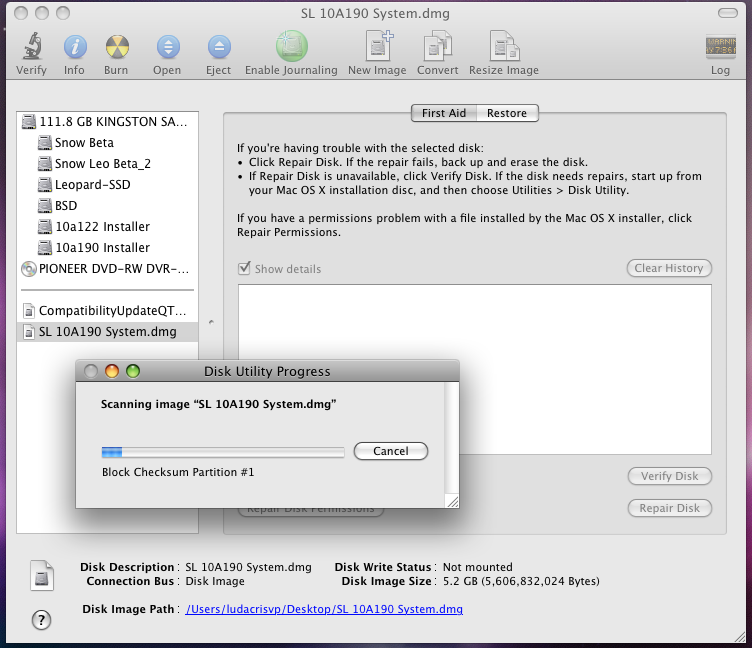Click the help question mark button
The width and height of the screenshot is (752, 648).
[x=42, y=620]
